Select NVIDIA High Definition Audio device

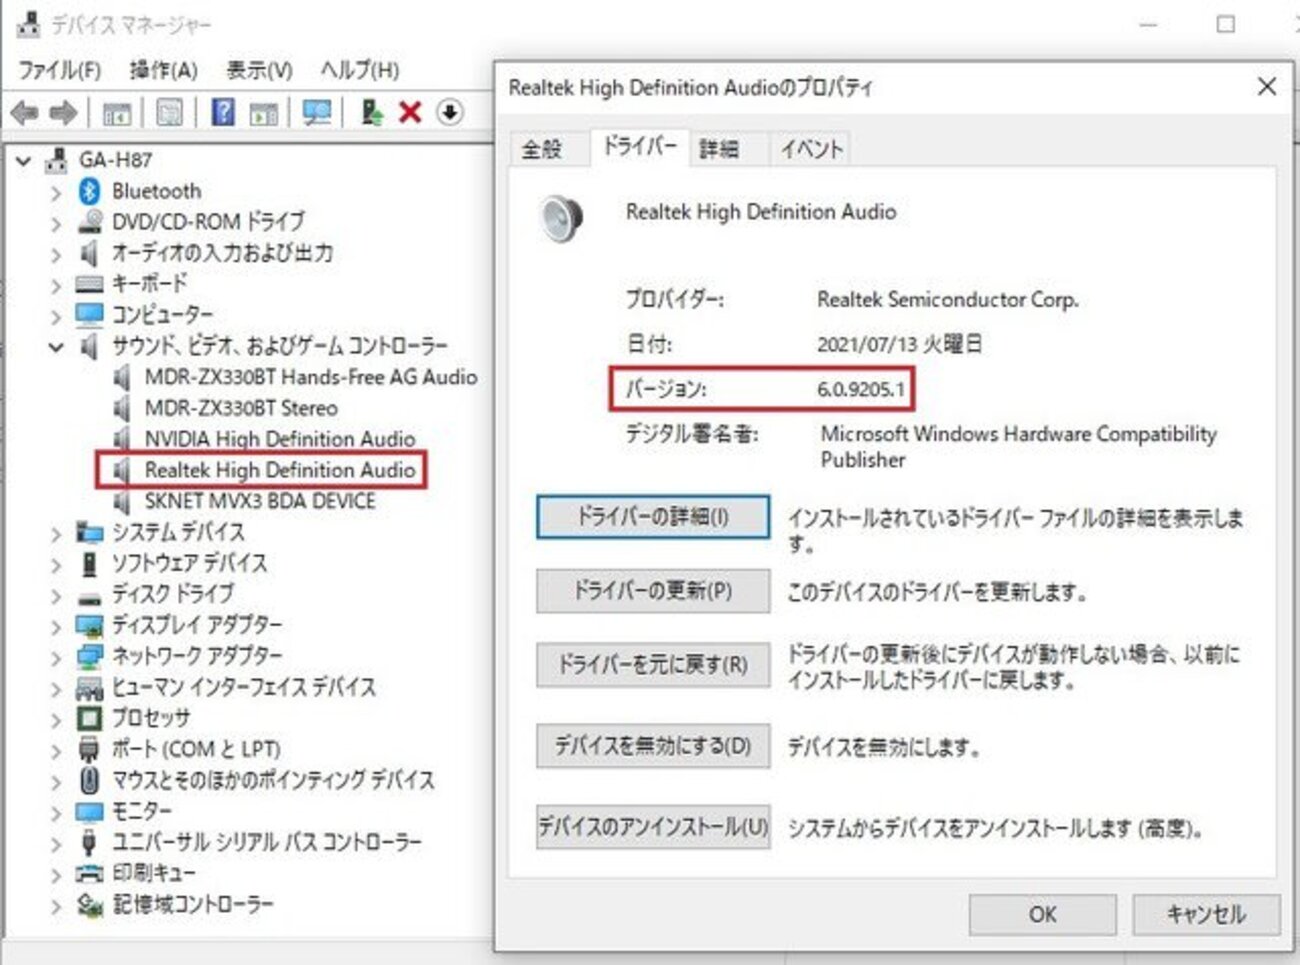(x=280, y=439)
